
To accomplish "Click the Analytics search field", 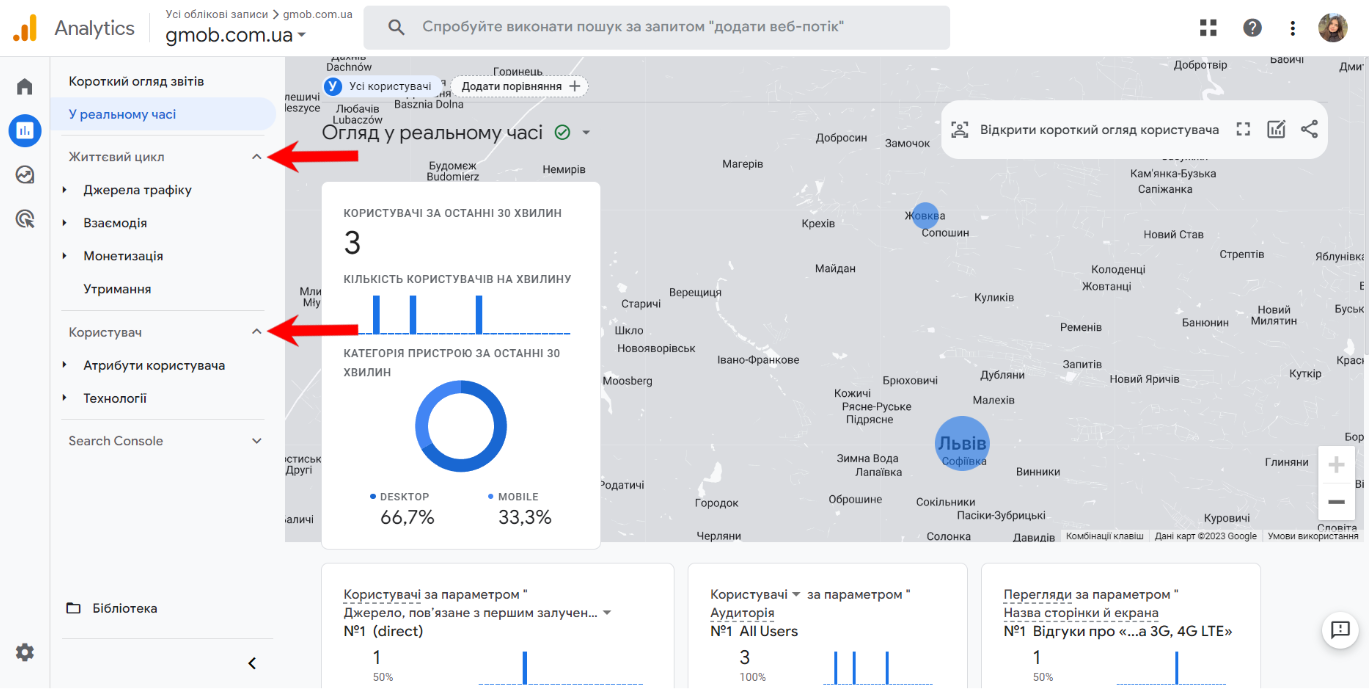I will pos(660,27).
